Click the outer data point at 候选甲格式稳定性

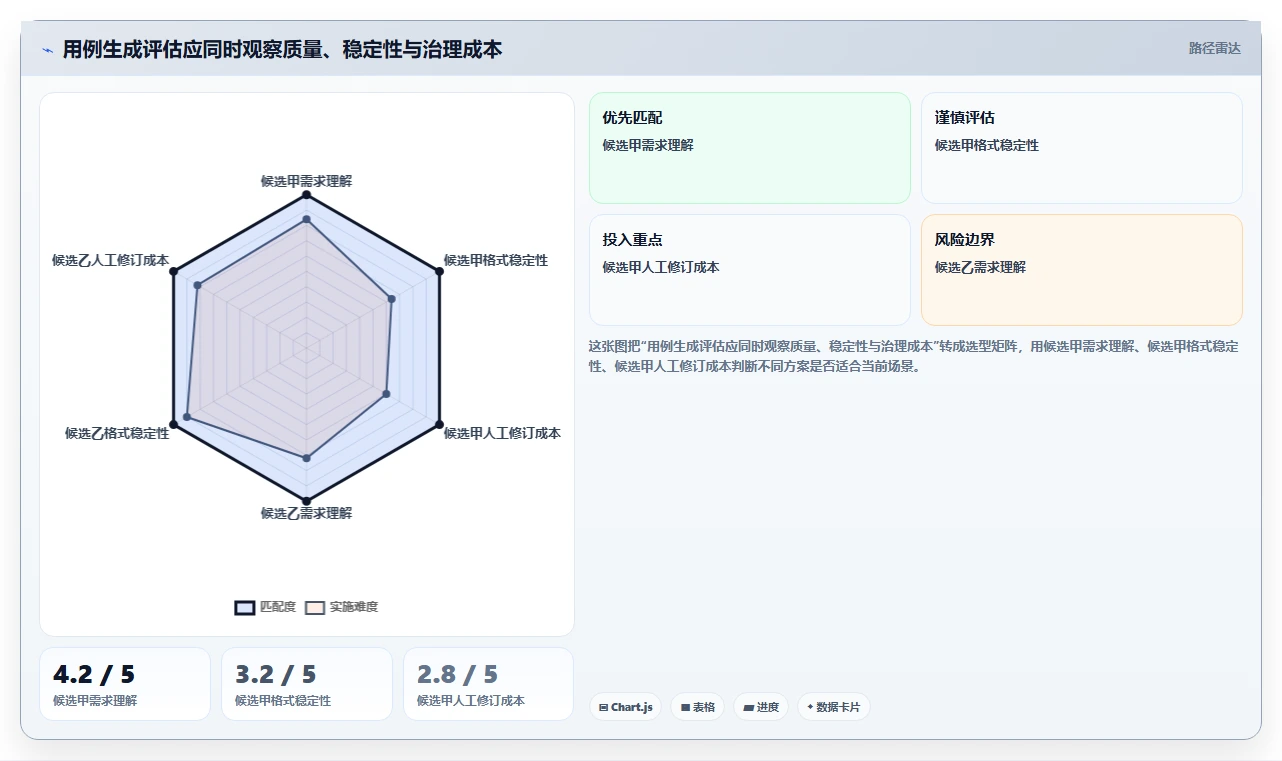[x=439, y=271]
